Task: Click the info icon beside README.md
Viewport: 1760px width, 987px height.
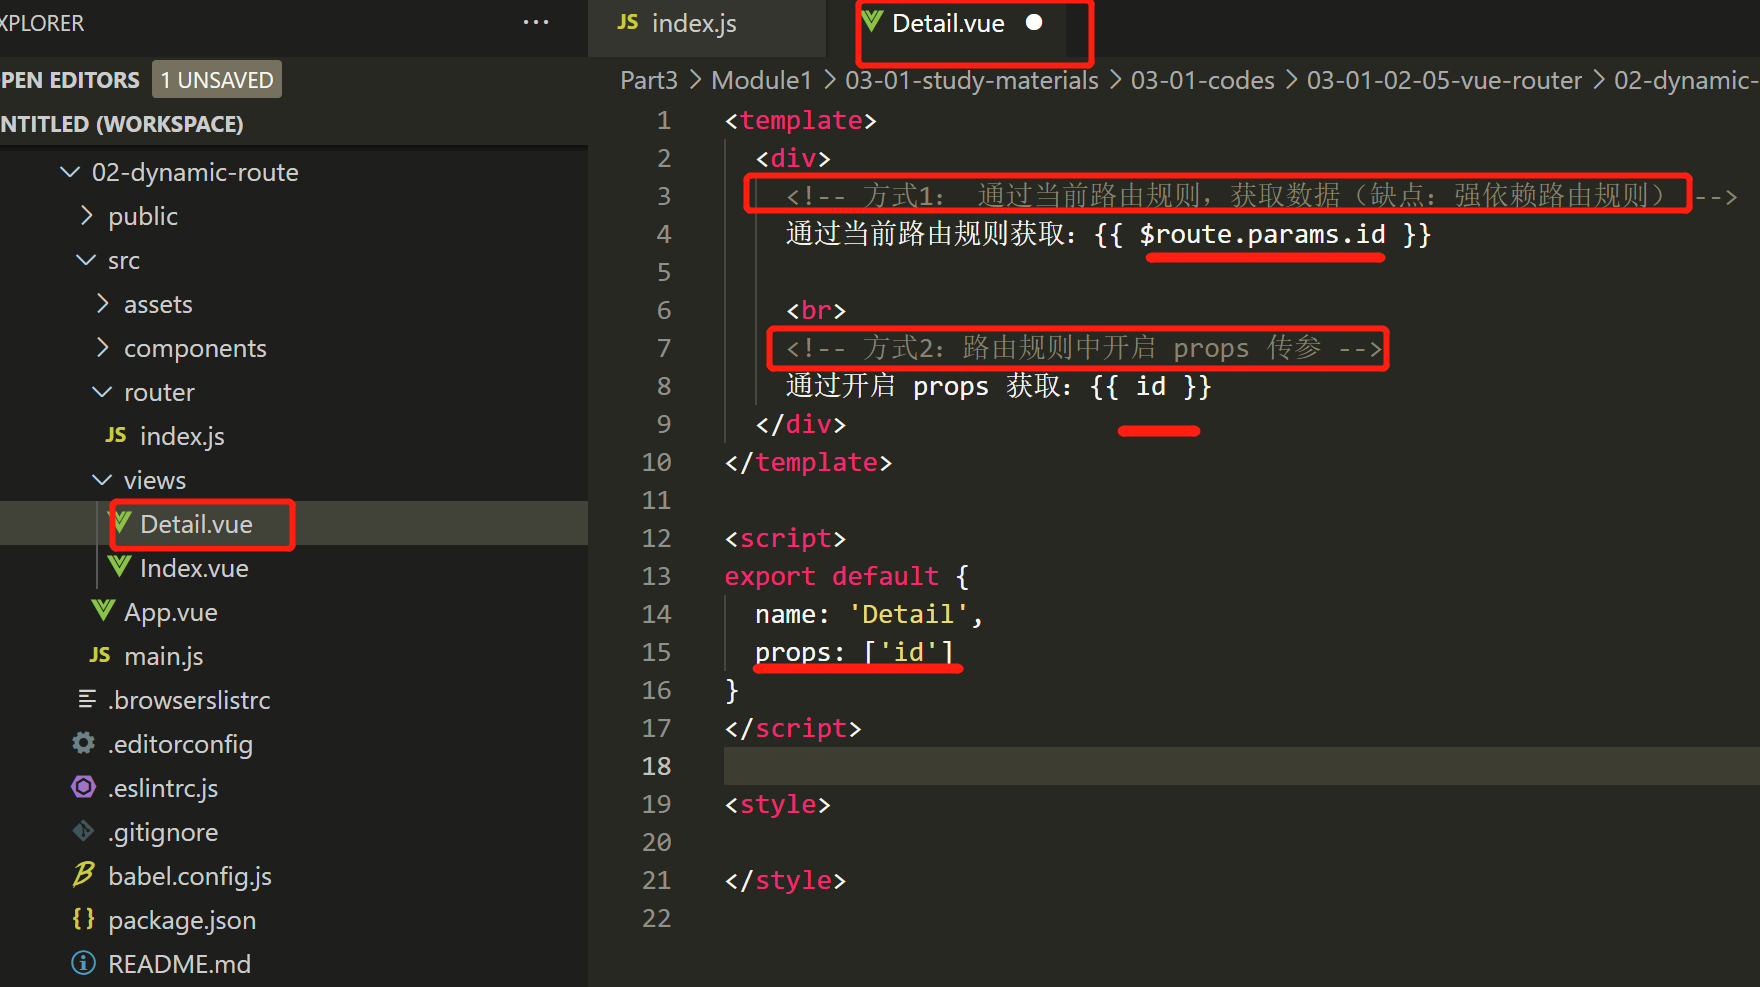Action: [84, 963]
